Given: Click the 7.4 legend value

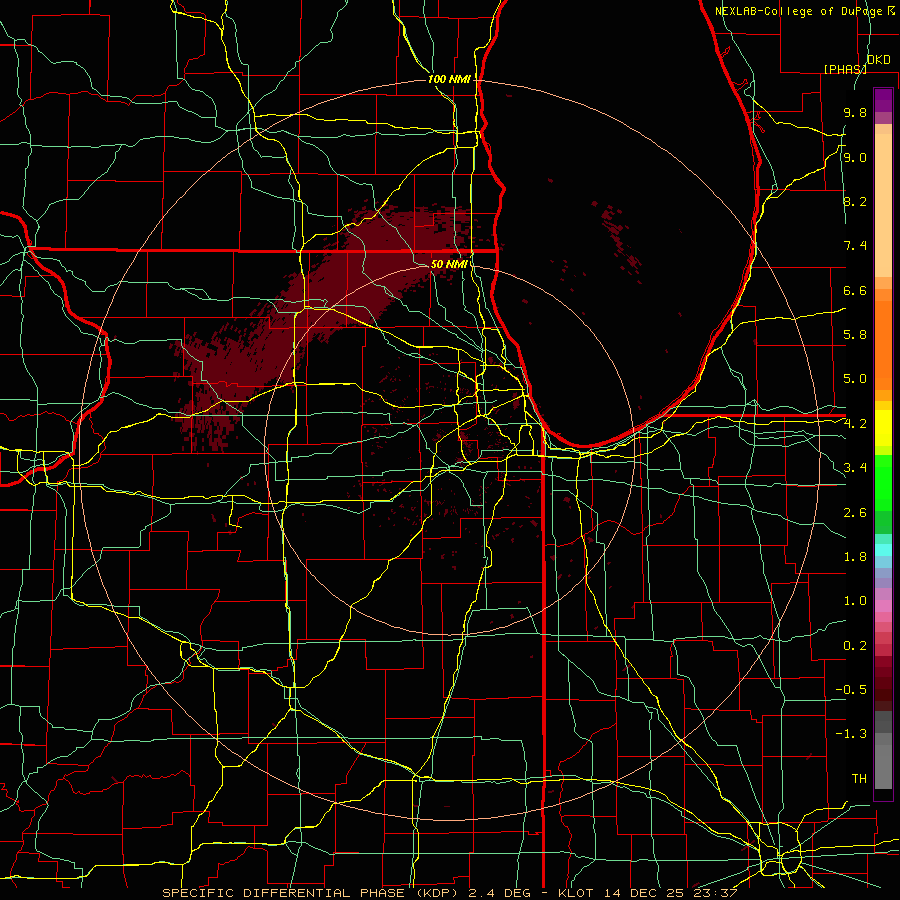Looking at the screenshot, I should 855,246.
